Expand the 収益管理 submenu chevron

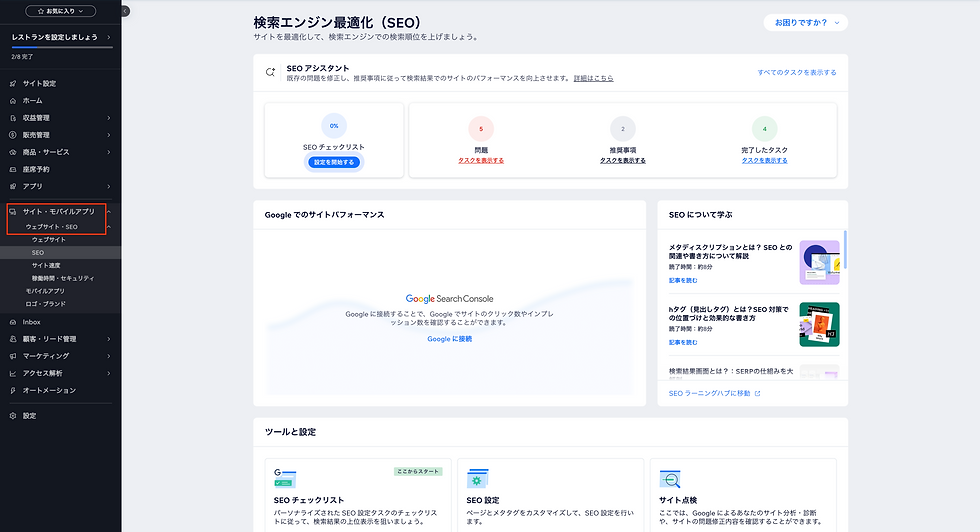point(109,118)
